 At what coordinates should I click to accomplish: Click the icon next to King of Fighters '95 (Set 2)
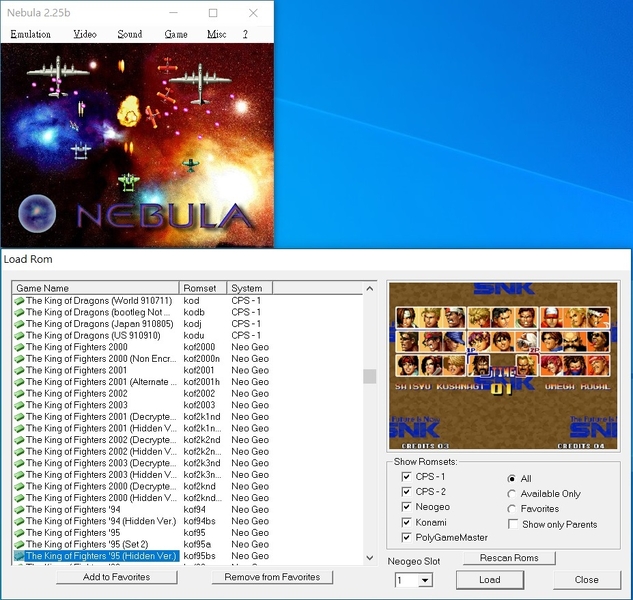tap(19, 545)
